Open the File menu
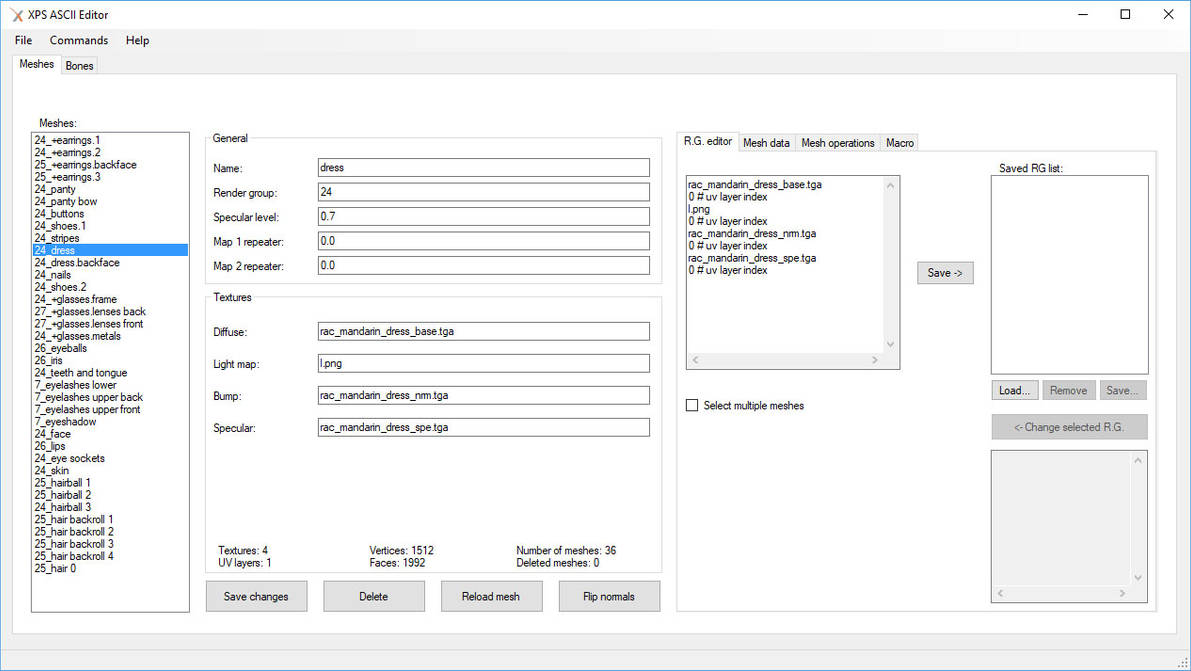The width and height of the screenshot is (1191, 671). pyautogui.click(x=23, y=40)
